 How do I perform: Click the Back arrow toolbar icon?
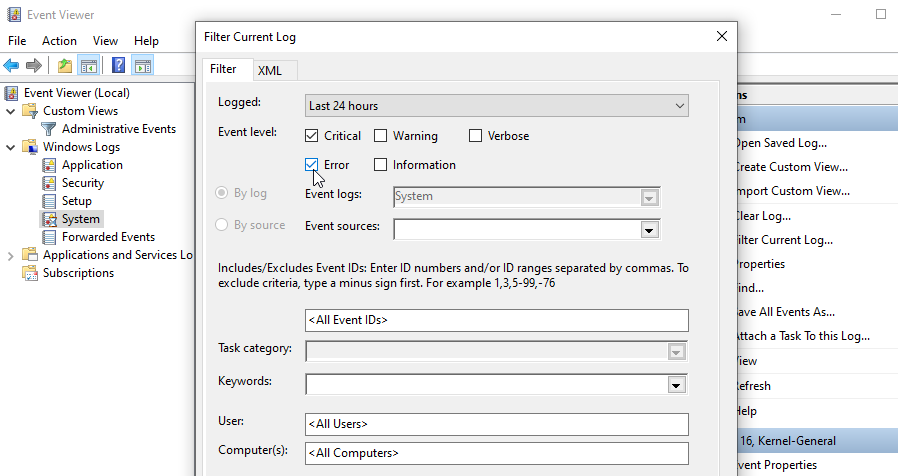pyautogui.click(x=12, y=66)
